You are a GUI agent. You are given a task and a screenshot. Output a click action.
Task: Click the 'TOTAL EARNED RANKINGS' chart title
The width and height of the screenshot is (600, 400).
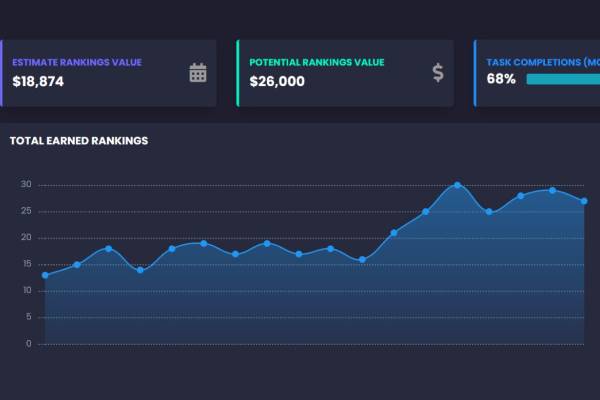[79, 140]
